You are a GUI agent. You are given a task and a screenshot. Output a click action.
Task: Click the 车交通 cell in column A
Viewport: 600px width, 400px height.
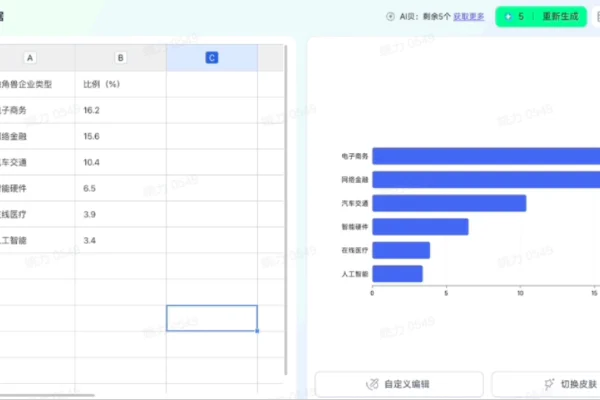[x=38, y=162]
